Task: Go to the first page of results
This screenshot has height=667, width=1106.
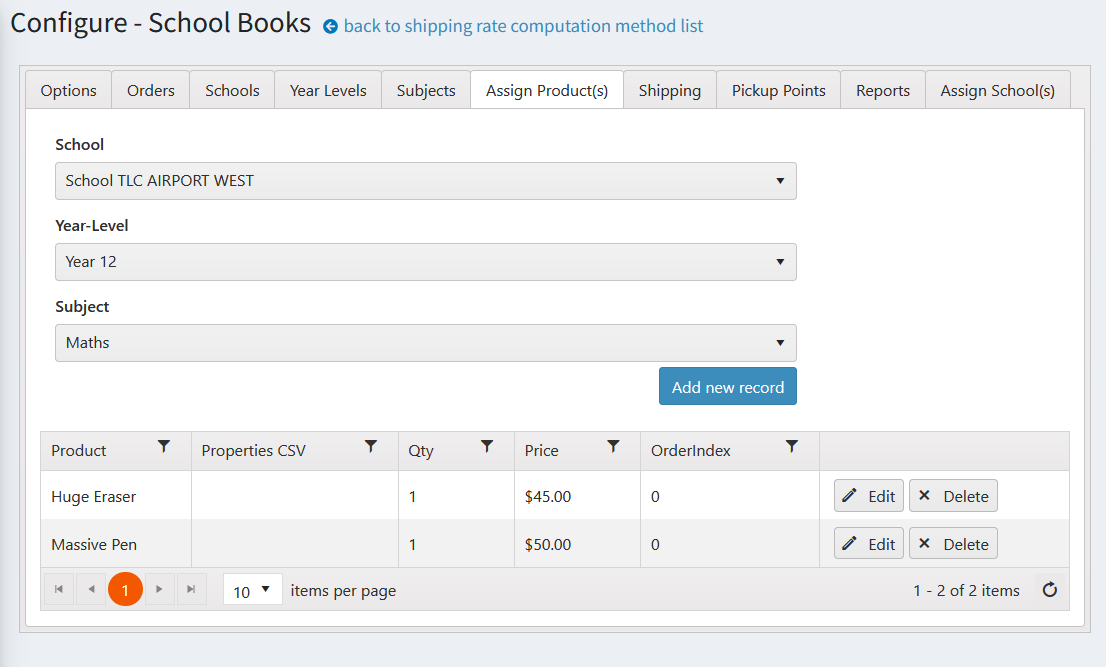Action: (x=59, y=590)
